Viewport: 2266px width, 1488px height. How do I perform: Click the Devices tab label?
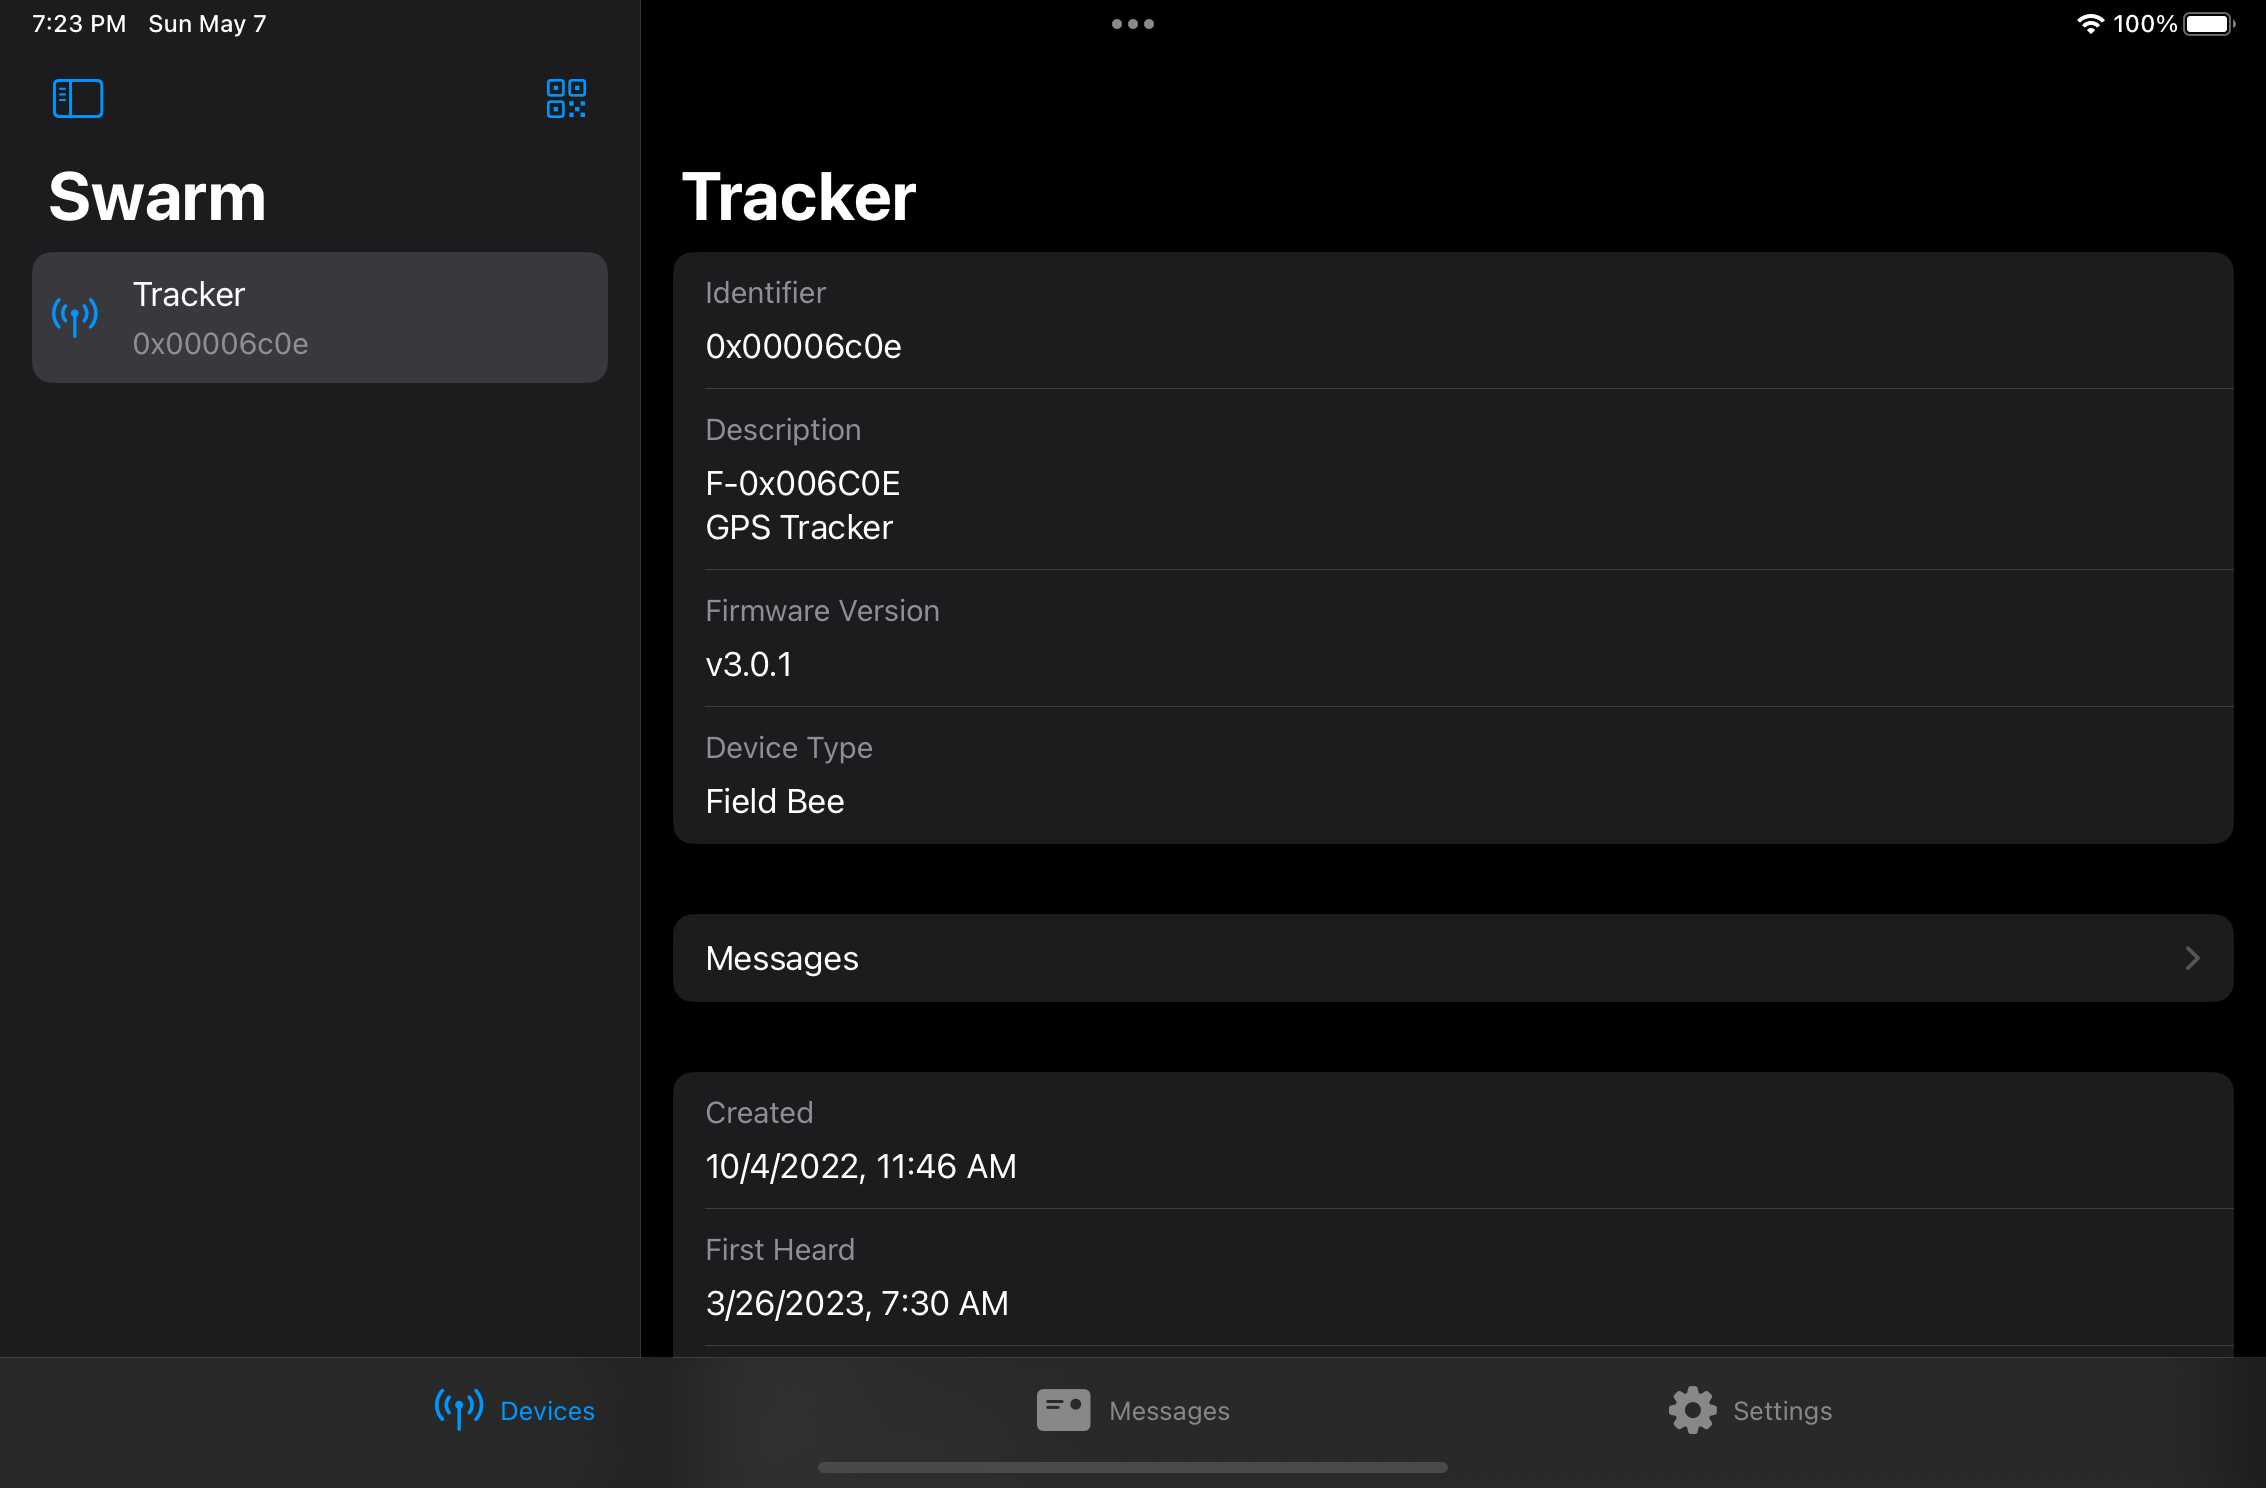coord(547,1411)
